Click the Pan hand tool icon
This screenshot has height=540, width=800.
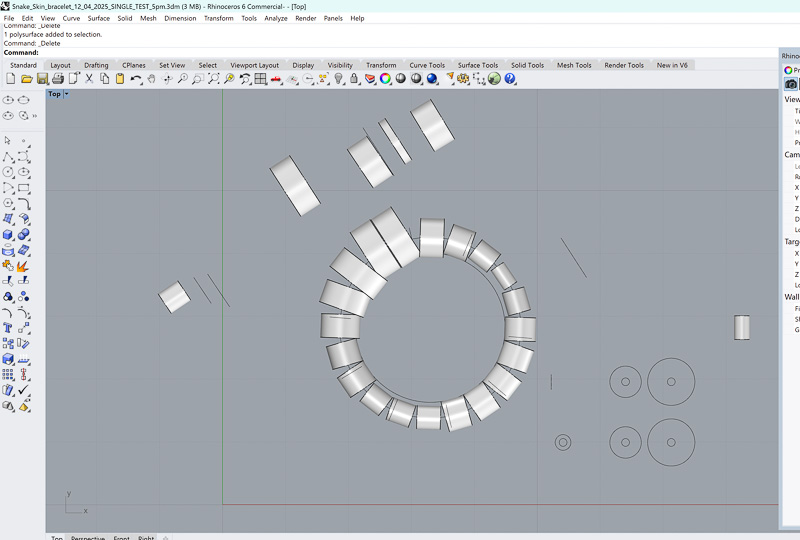pos(151,79)
